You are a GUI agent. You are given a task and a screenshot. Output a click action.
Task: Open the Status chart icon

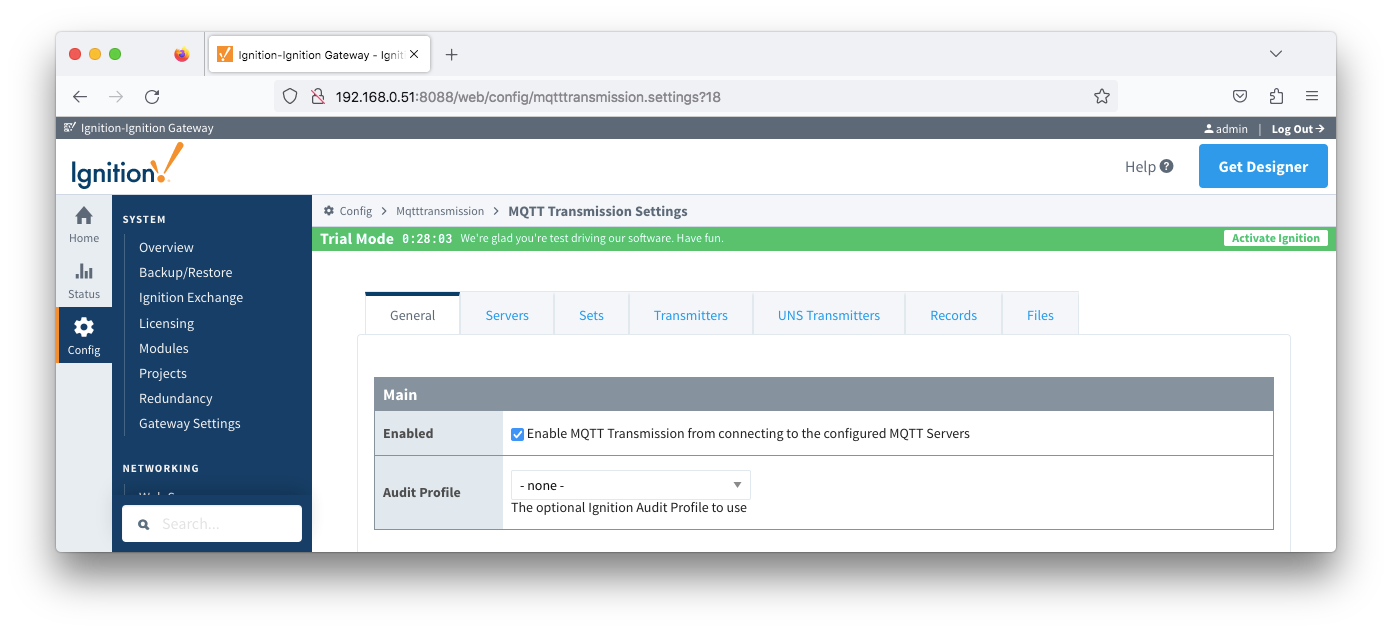coord(84,271)
